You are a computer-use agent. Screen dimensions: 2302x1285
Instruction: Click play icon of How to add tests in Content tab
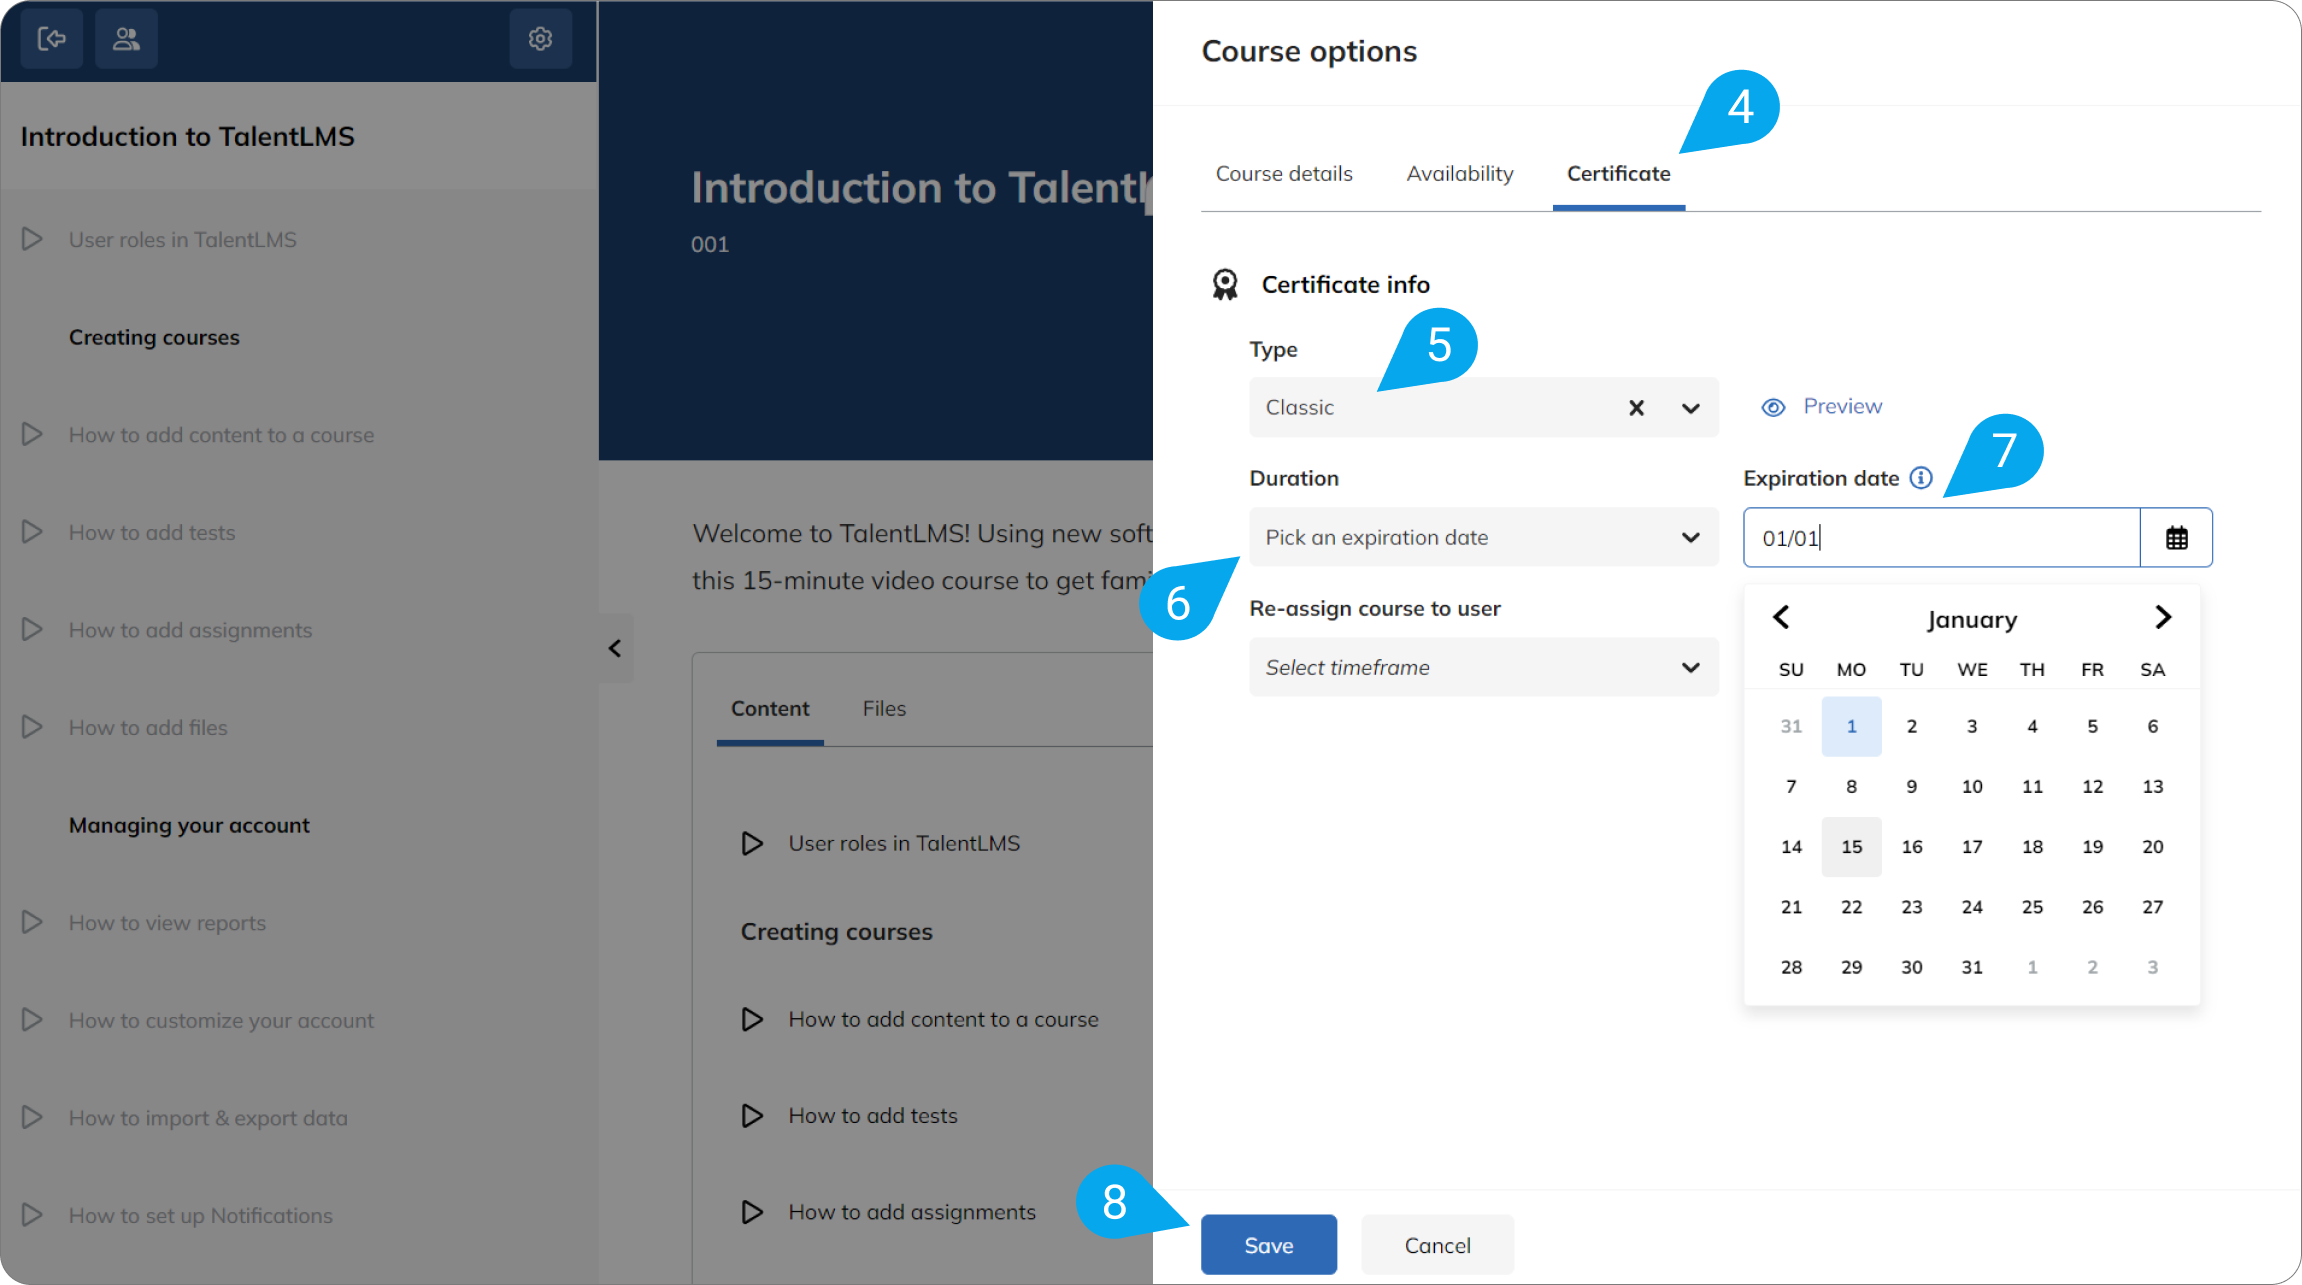752,1115
